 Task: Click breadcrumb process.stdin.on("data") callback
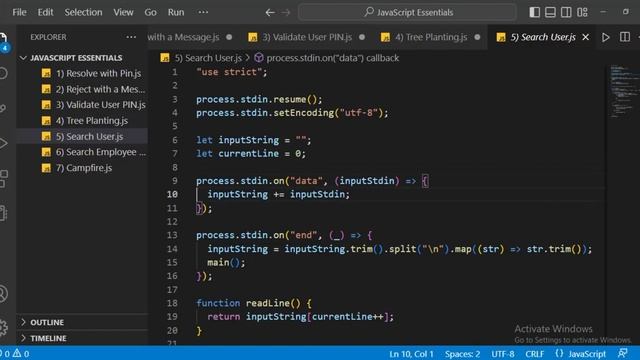(332, 58)
